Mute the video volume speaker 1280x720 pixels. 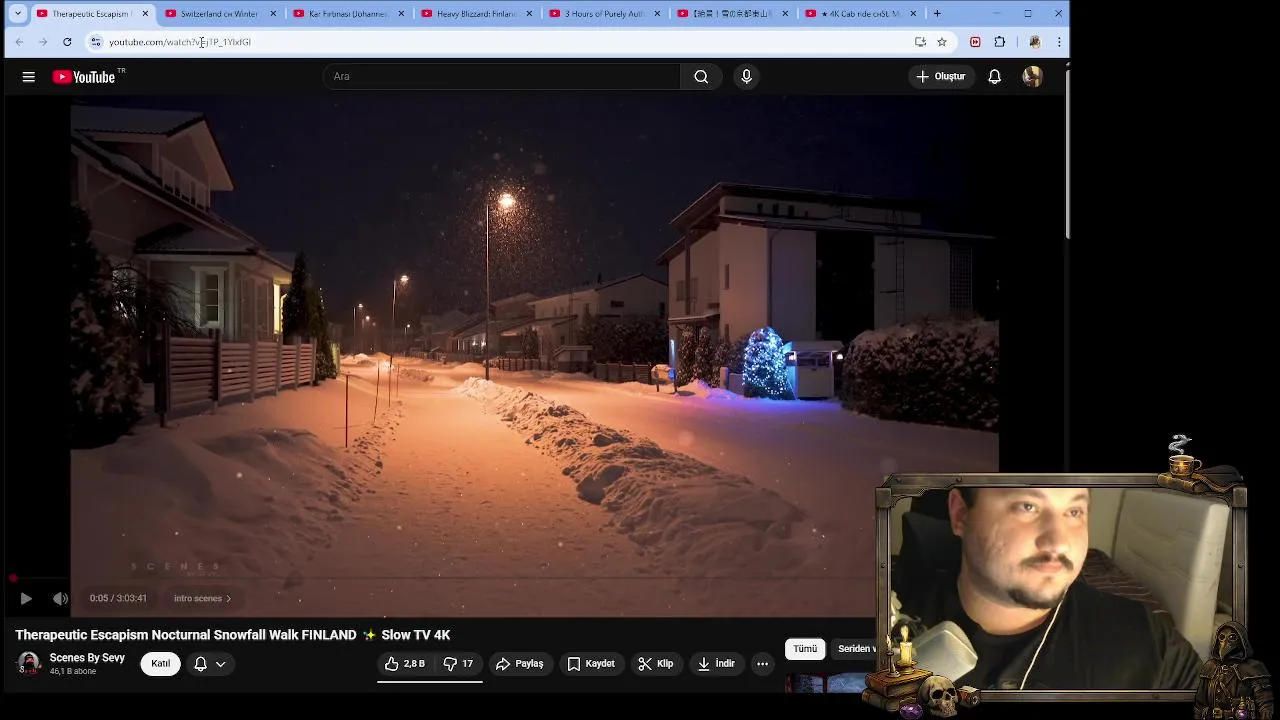point(60,599)
